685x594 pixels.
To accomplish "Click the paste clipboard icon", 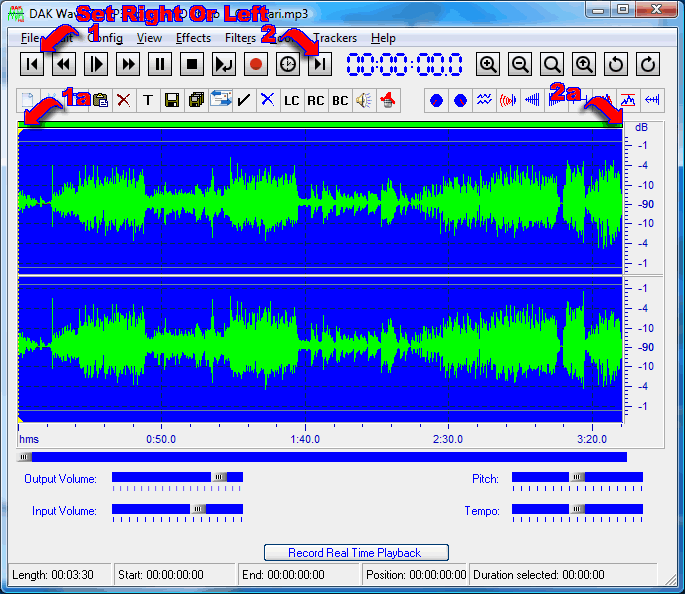I will 100,100.
